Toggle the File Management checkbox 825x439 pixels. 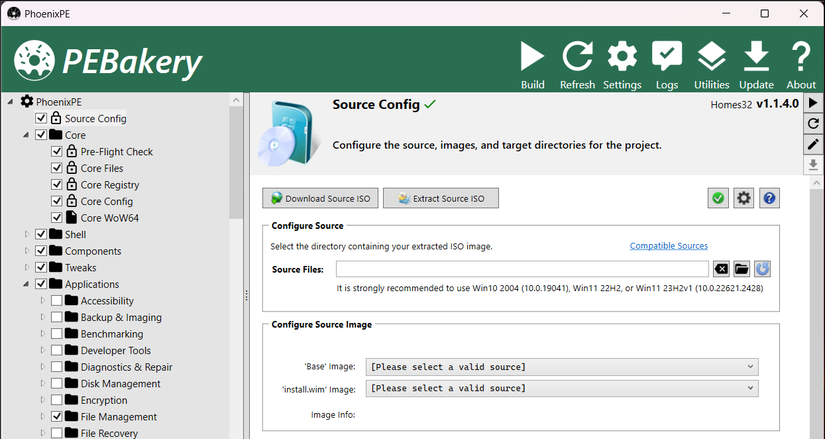point(57,417)
